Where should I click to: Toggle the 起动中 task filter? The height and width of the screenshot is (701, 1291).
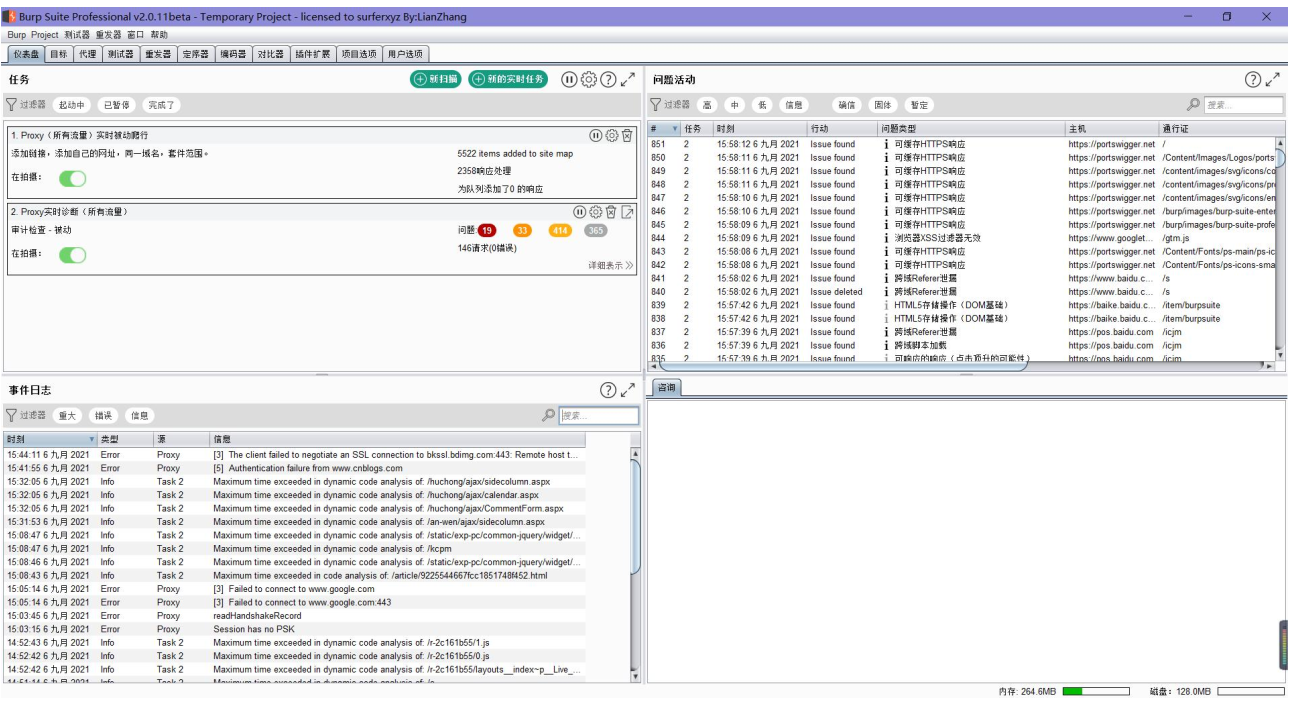pos(72,105)
